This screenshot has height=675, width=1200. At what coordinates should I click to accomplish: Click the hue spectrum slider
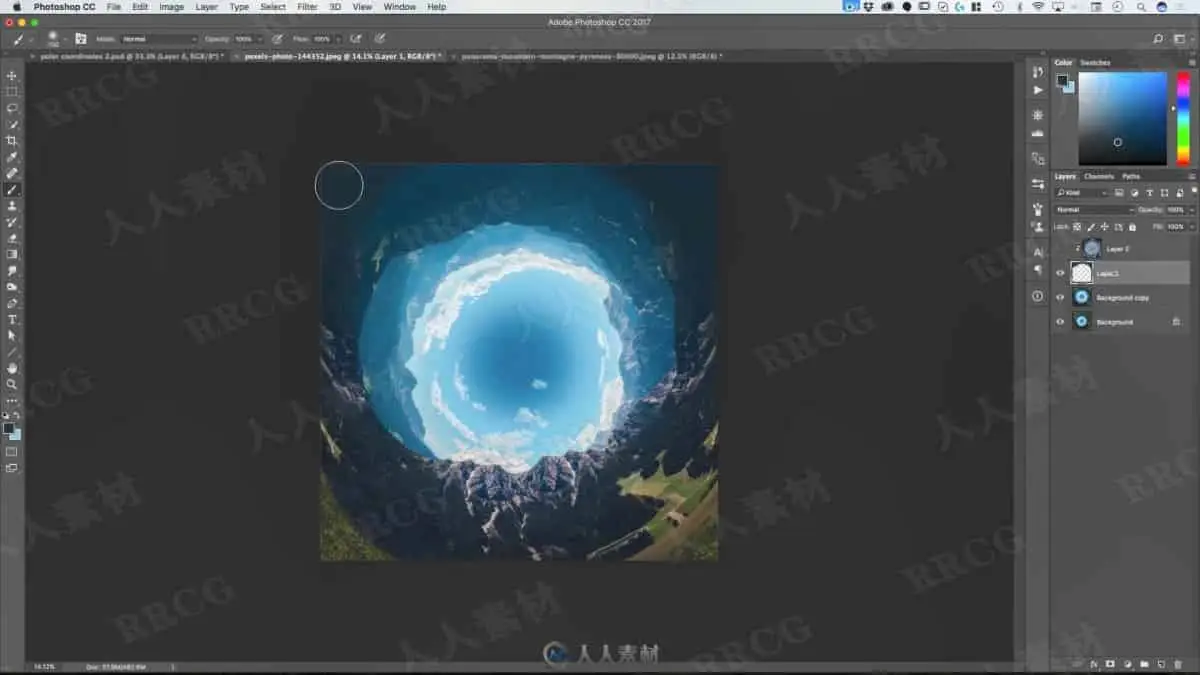[x=1183, y=118]
